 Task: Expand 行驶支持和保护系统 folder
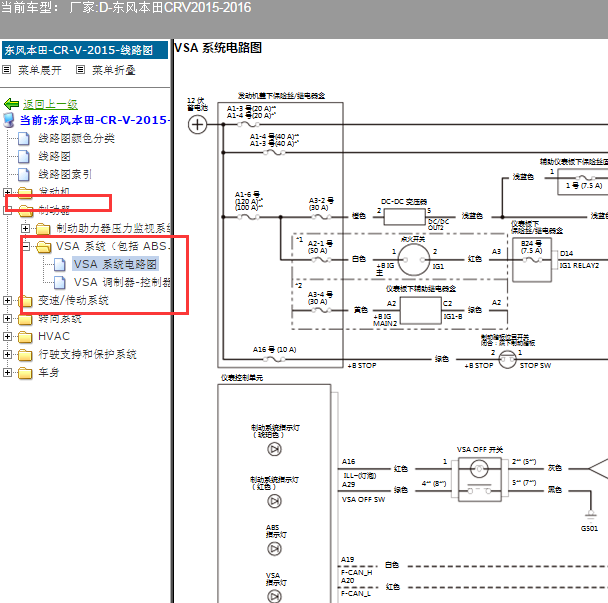coord(7,354)
